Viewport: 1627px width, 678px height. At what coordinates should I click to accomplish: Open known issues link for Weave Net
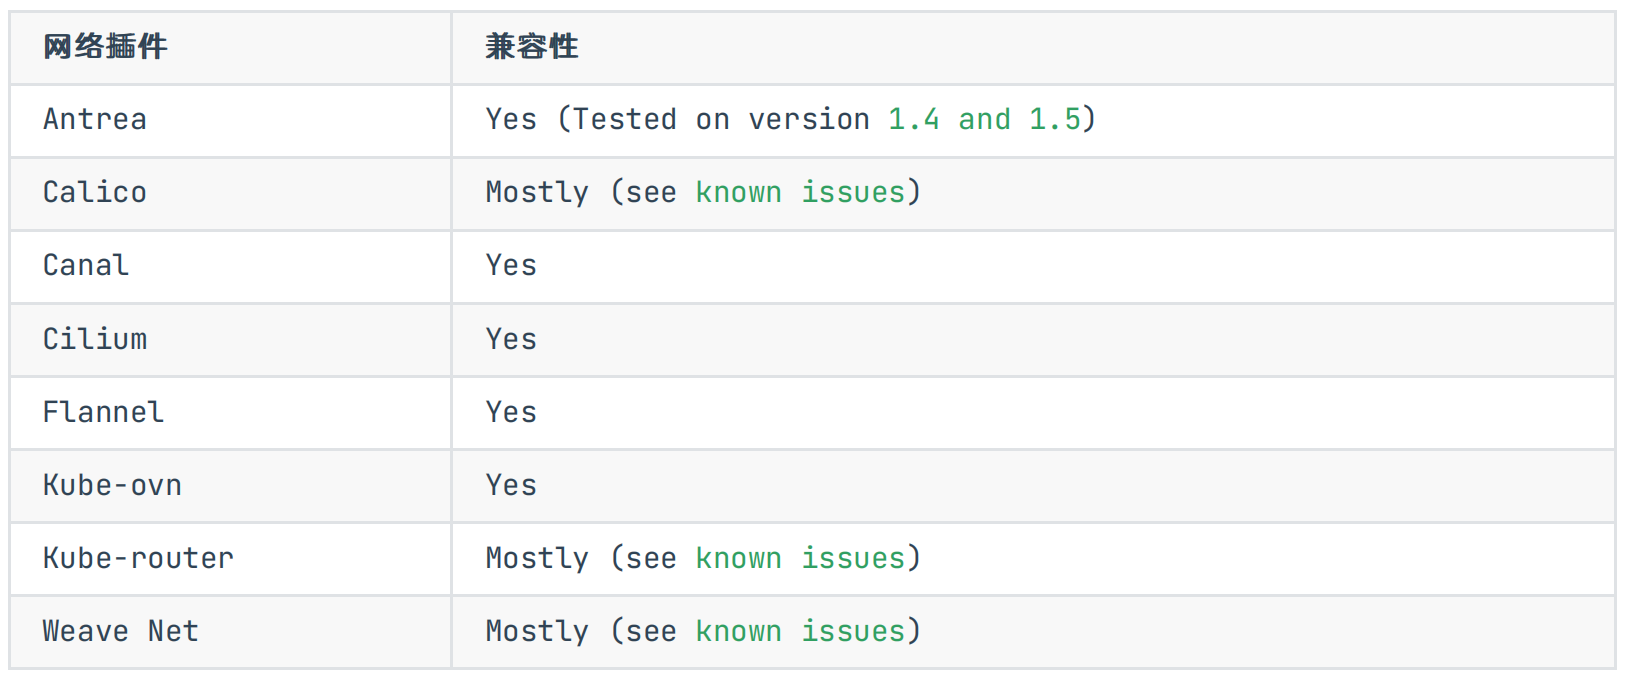[799, 632]
